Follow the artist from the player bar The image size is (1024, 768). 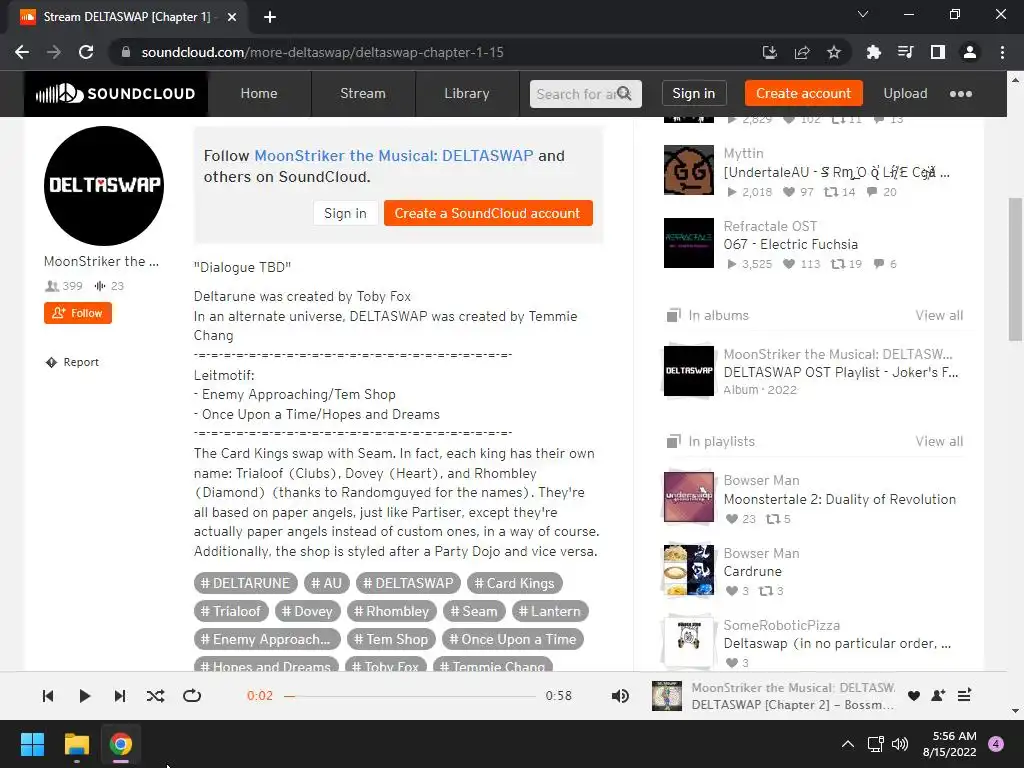pyautogui.click(x=938, y=696)
